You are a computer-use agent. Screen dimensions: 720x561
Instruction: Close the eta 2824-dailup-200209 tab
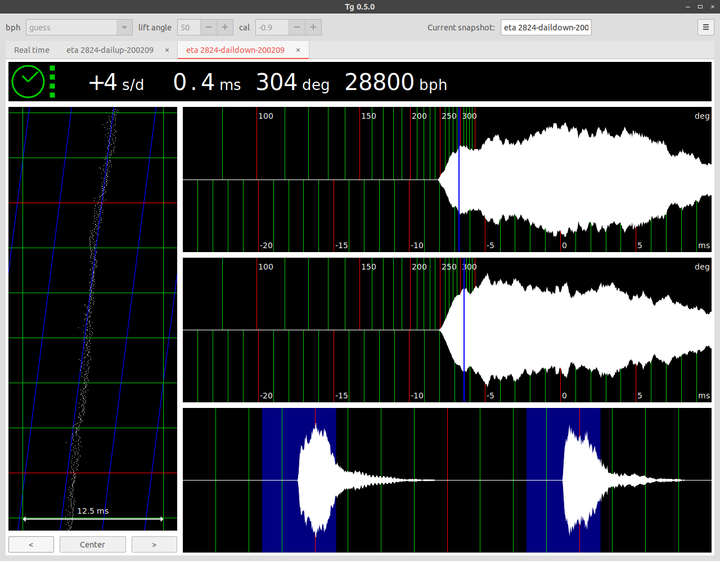pos(167,50)
